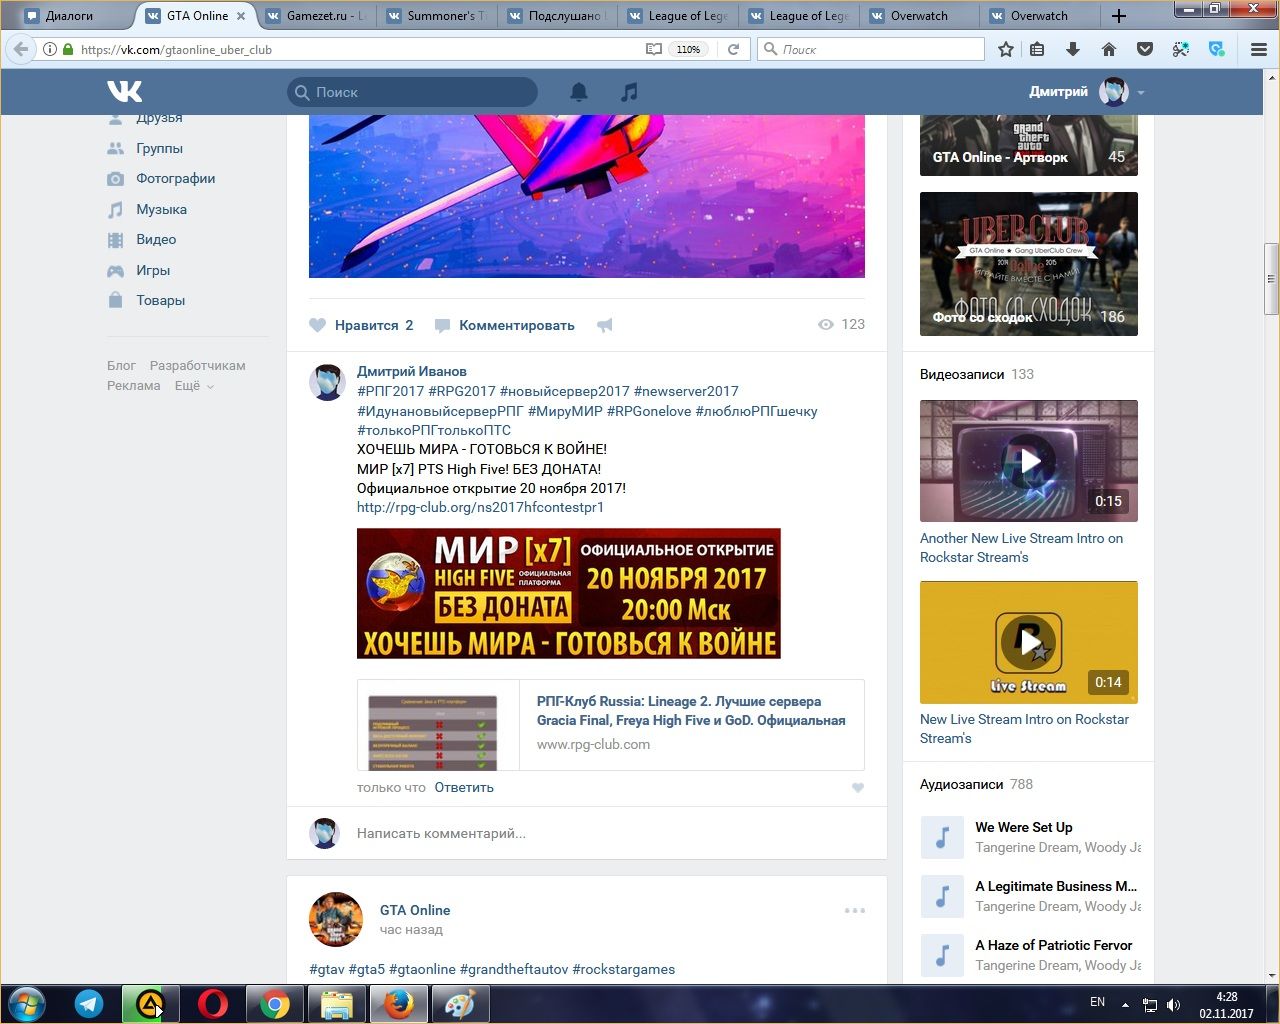Viewport: 1280px width, 1024px height.
Task: Open Фотографии in left sidebar
Action: tap(175, 179)
